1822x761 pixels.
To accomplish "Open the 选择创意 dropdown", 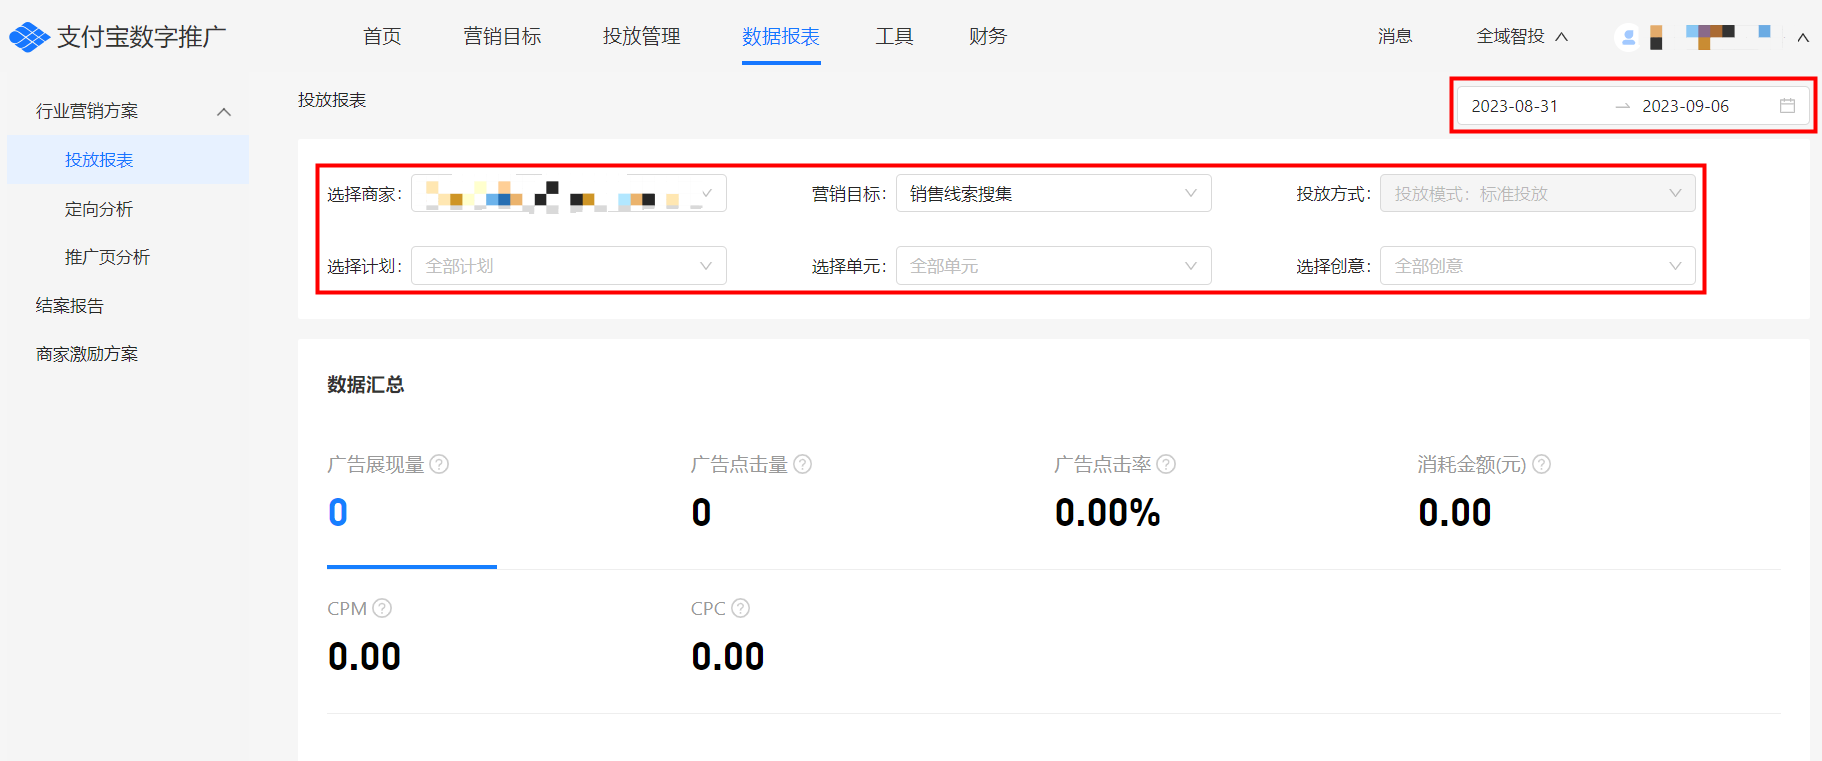I will tap(1537, 266).
